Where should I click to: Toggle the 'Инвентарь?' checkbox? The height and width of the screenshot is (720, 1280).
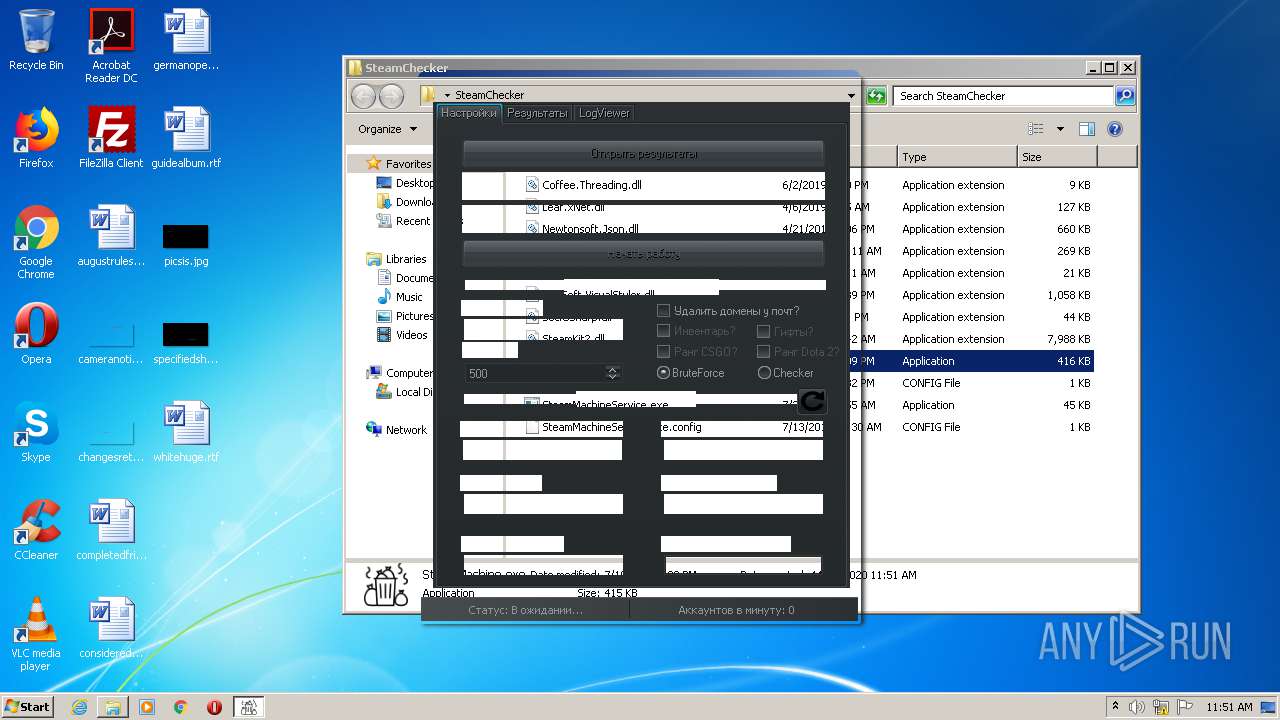coord(663,331)
